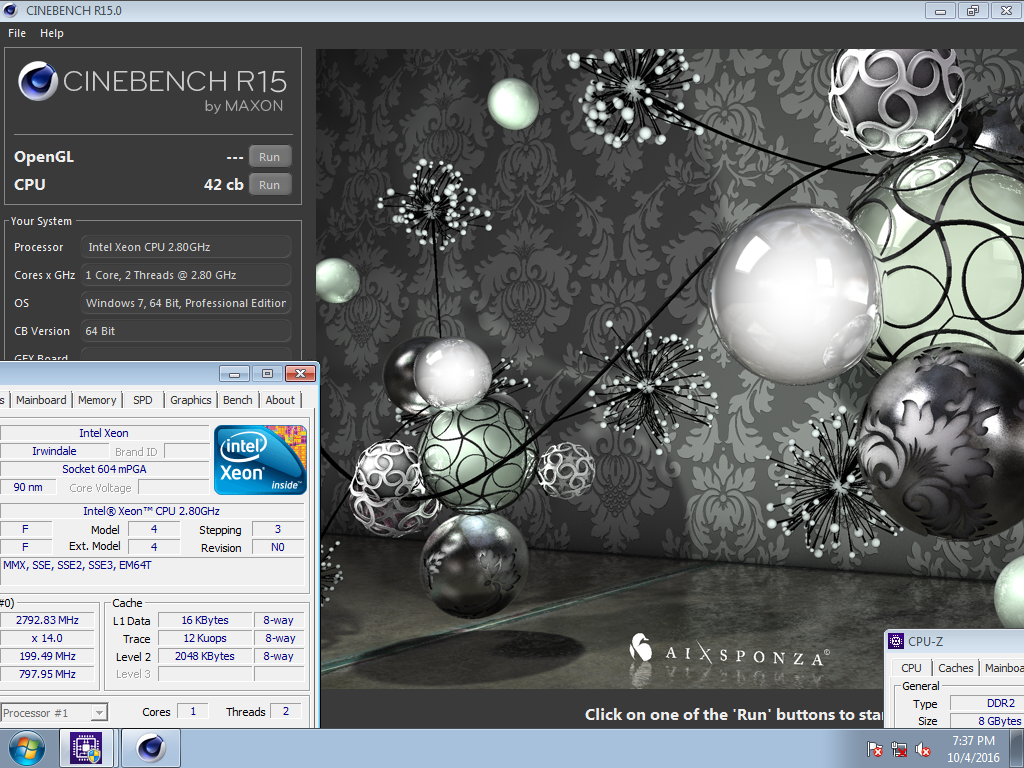Viewport: 1024px width, 768px height.
Task: Select the CB Version 64 Bit field
Action: [186, 331]
